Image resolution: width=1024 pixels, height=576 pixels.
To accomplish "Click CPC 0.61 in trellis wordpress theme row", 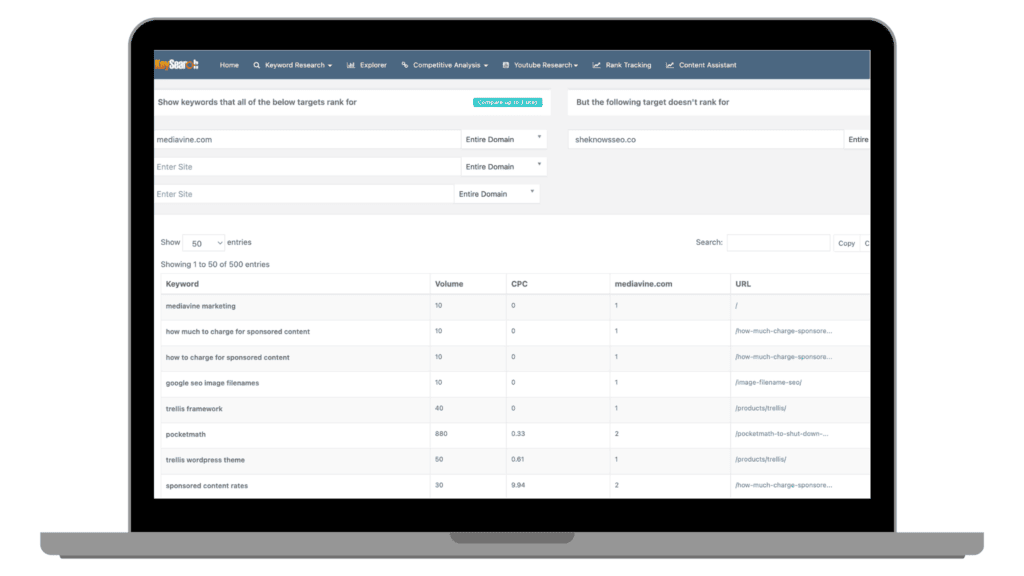I will click(x=517, y=459).
